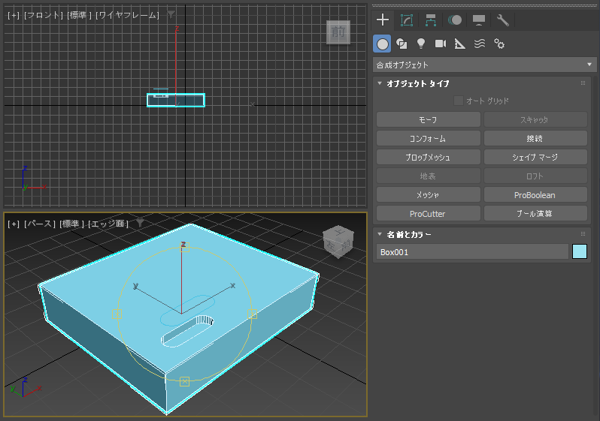Image resolution: width=600 pixels, height=421 pixels.
Task: Open the Modify command panel tab
Action: 406,20
